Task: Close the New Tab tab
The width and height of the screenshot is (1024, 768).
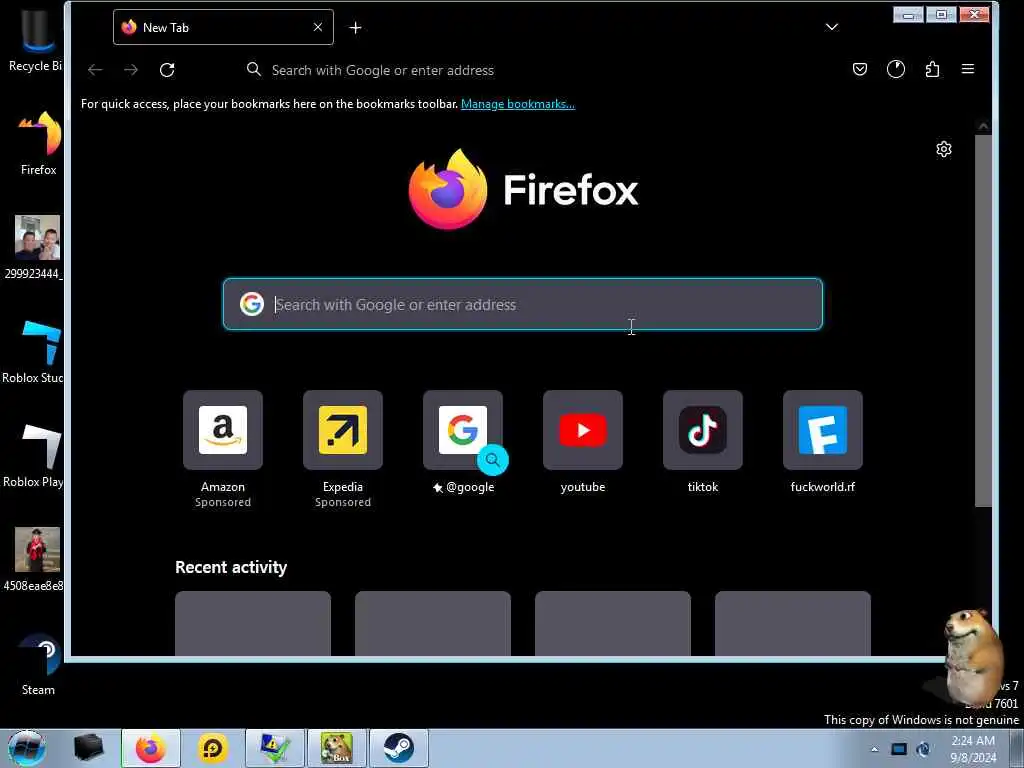Action: pos(318,27)
